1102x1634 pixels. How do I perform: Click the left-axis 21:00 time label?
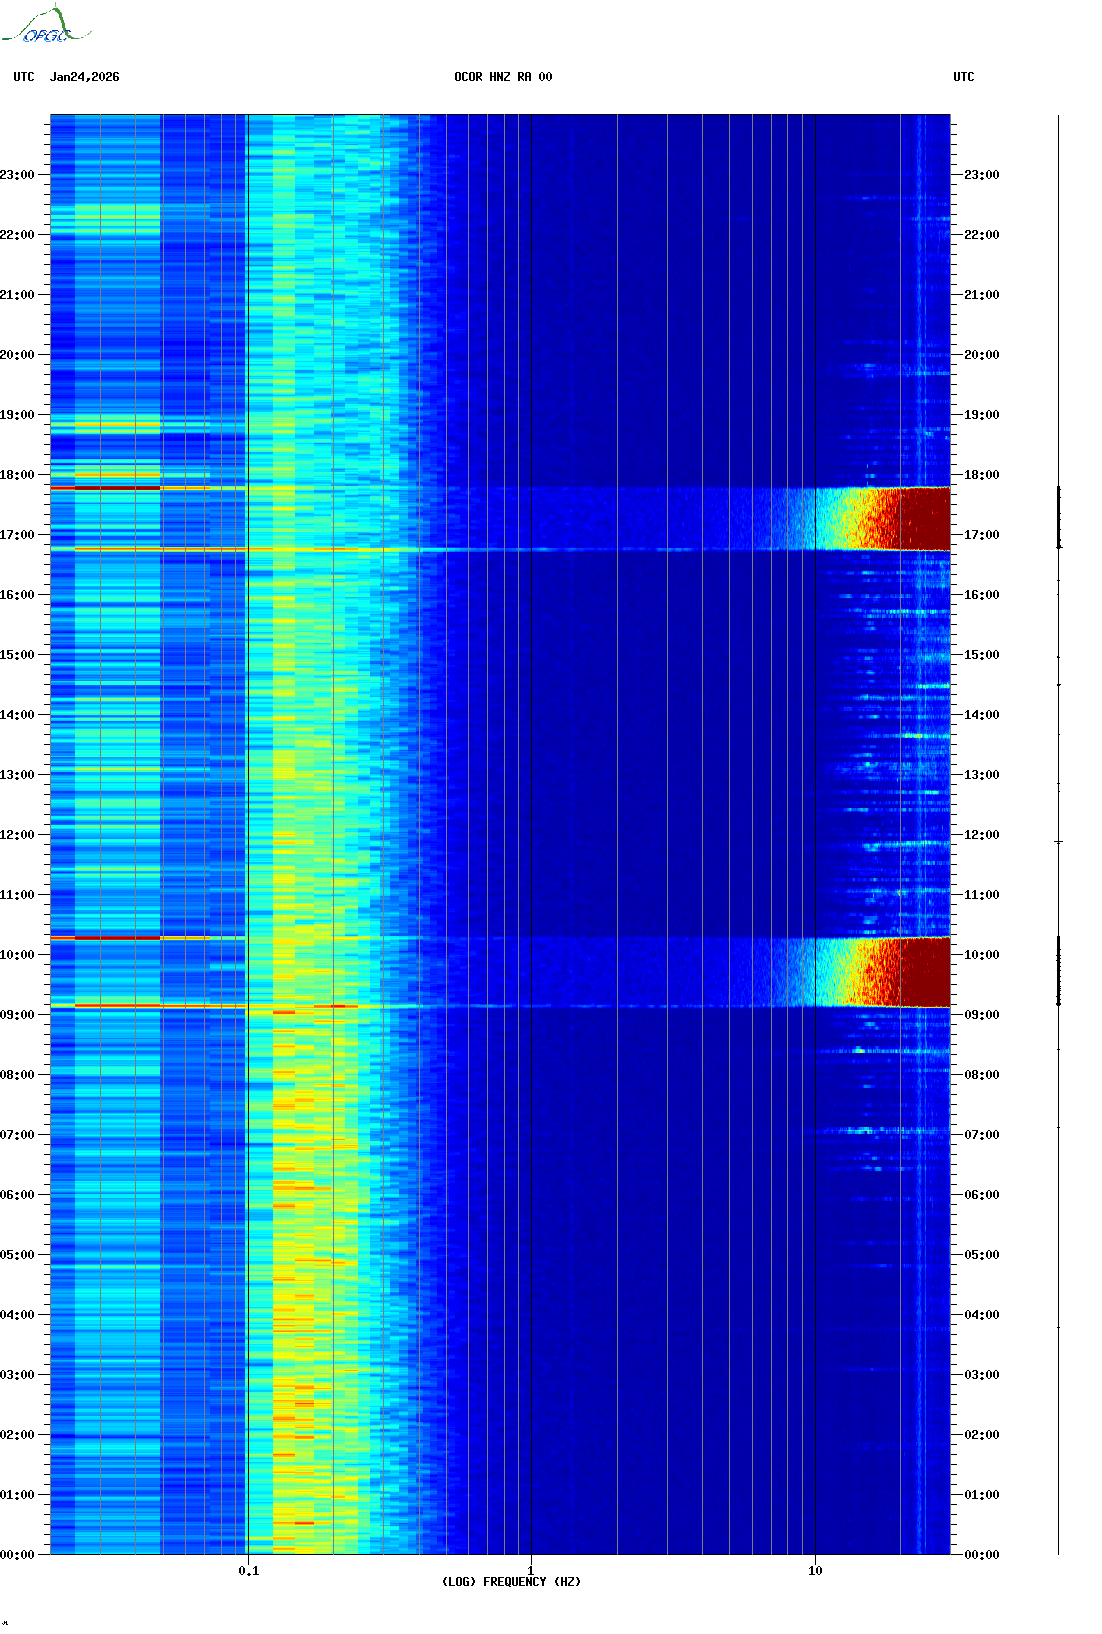tap(17, 295)
